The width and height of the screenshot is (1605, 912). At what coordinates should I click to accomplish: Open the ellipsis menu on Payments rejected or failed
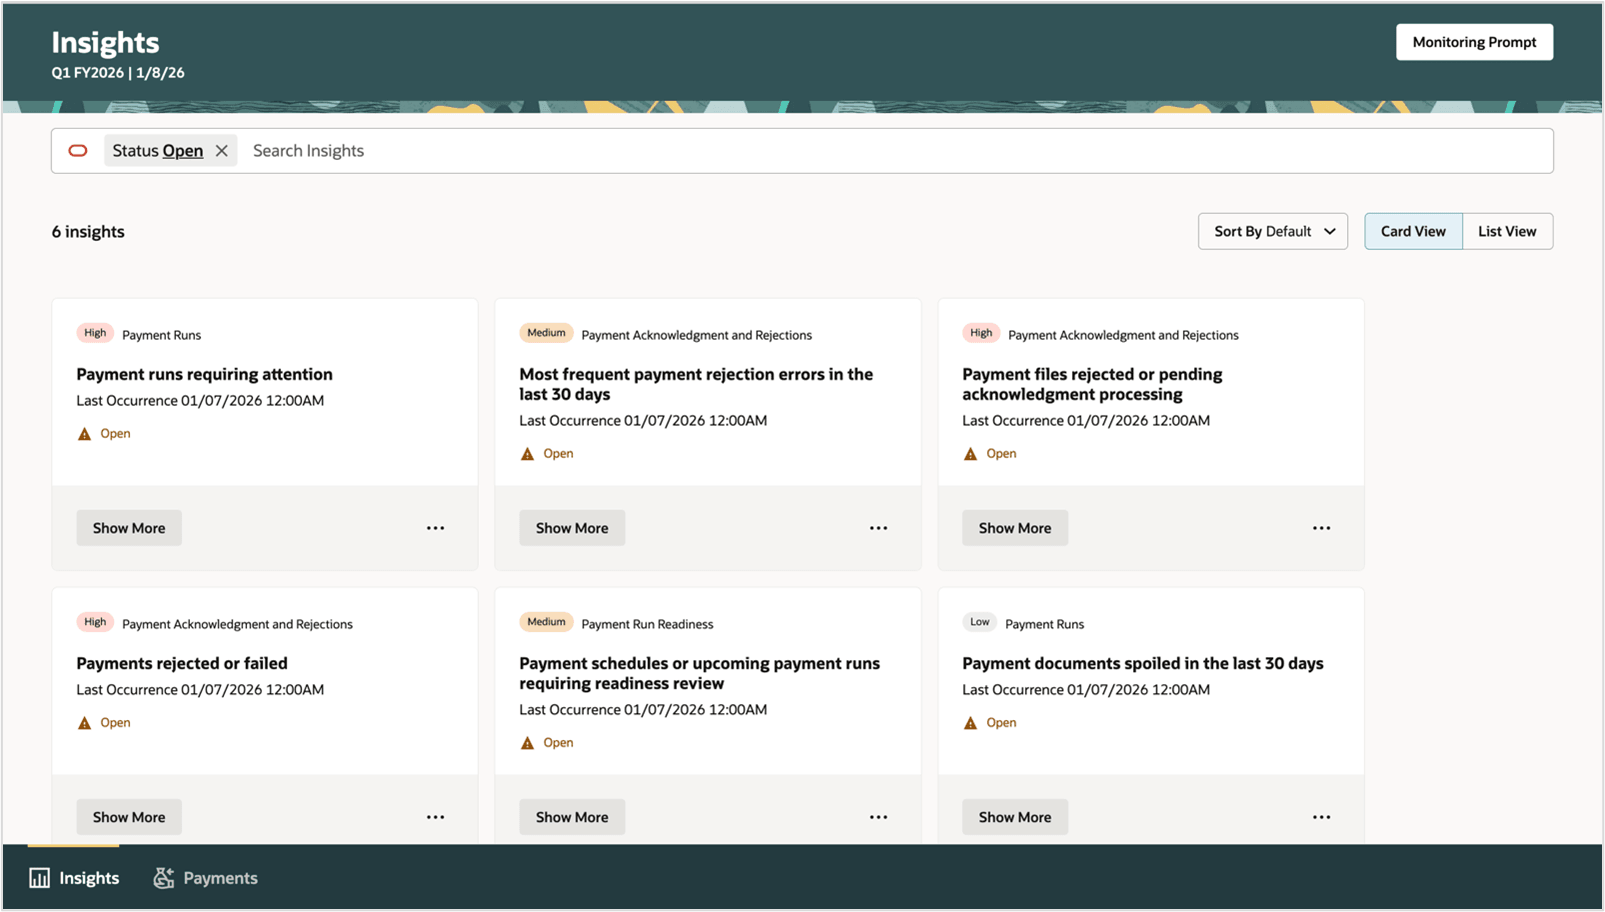[435, 816]
